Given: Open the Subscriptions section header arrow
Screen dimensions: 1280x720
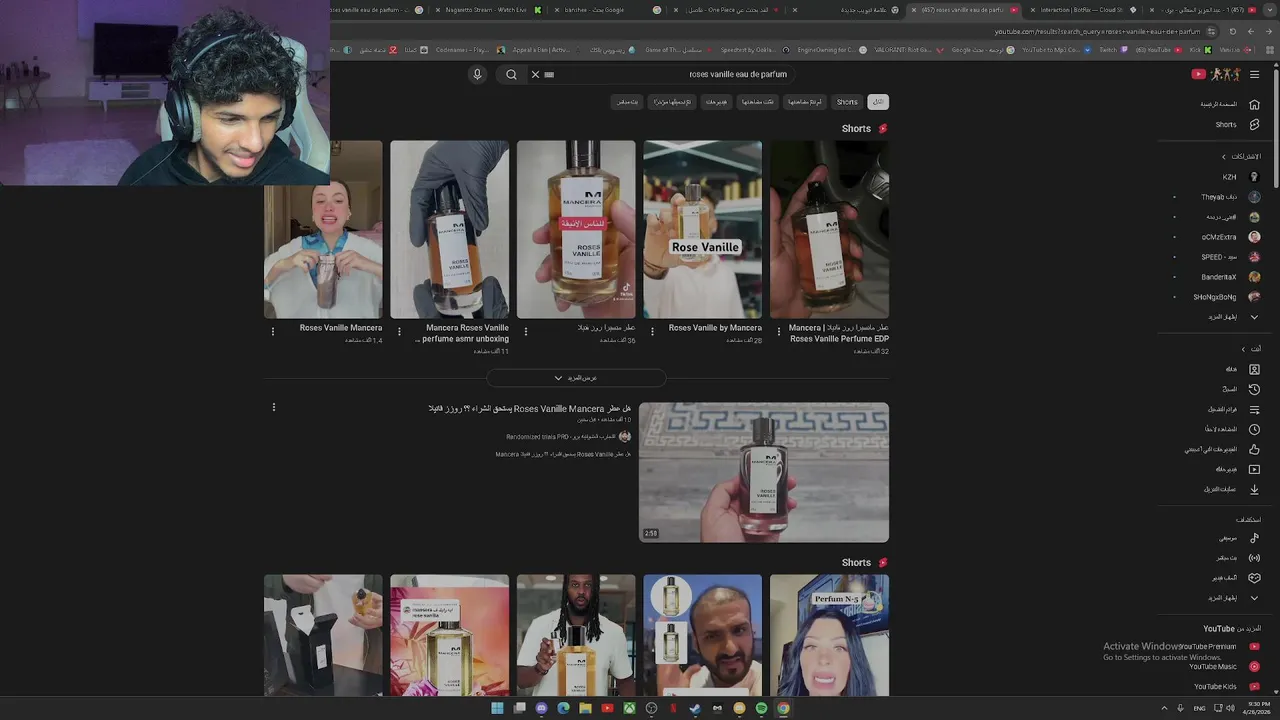Looking at the screenshot, I should (1223, 157).
